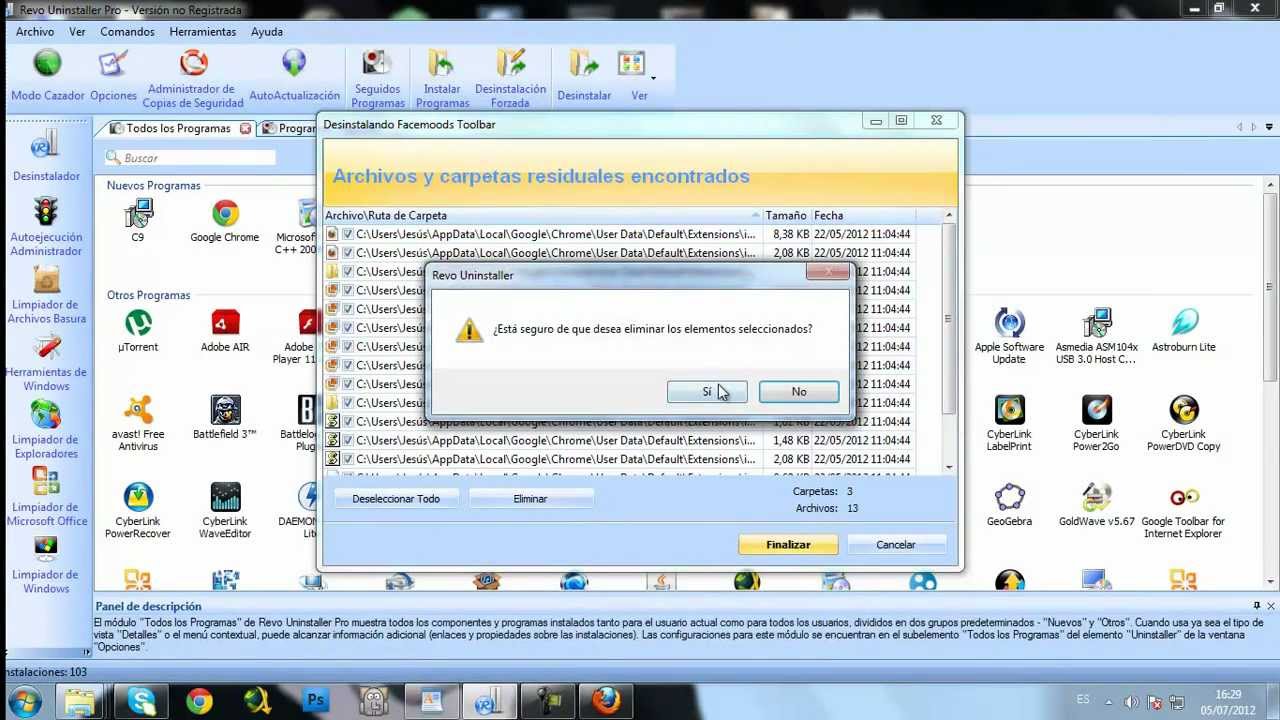1280x720 pixels.
Task: Click the Finalizar button
Action: 788,544
